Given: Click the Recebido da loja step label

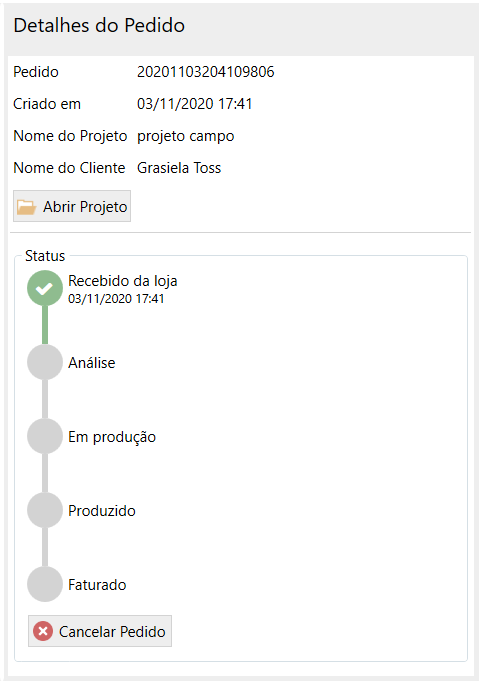Looking at the screenshot, I should tap(122, 281).
